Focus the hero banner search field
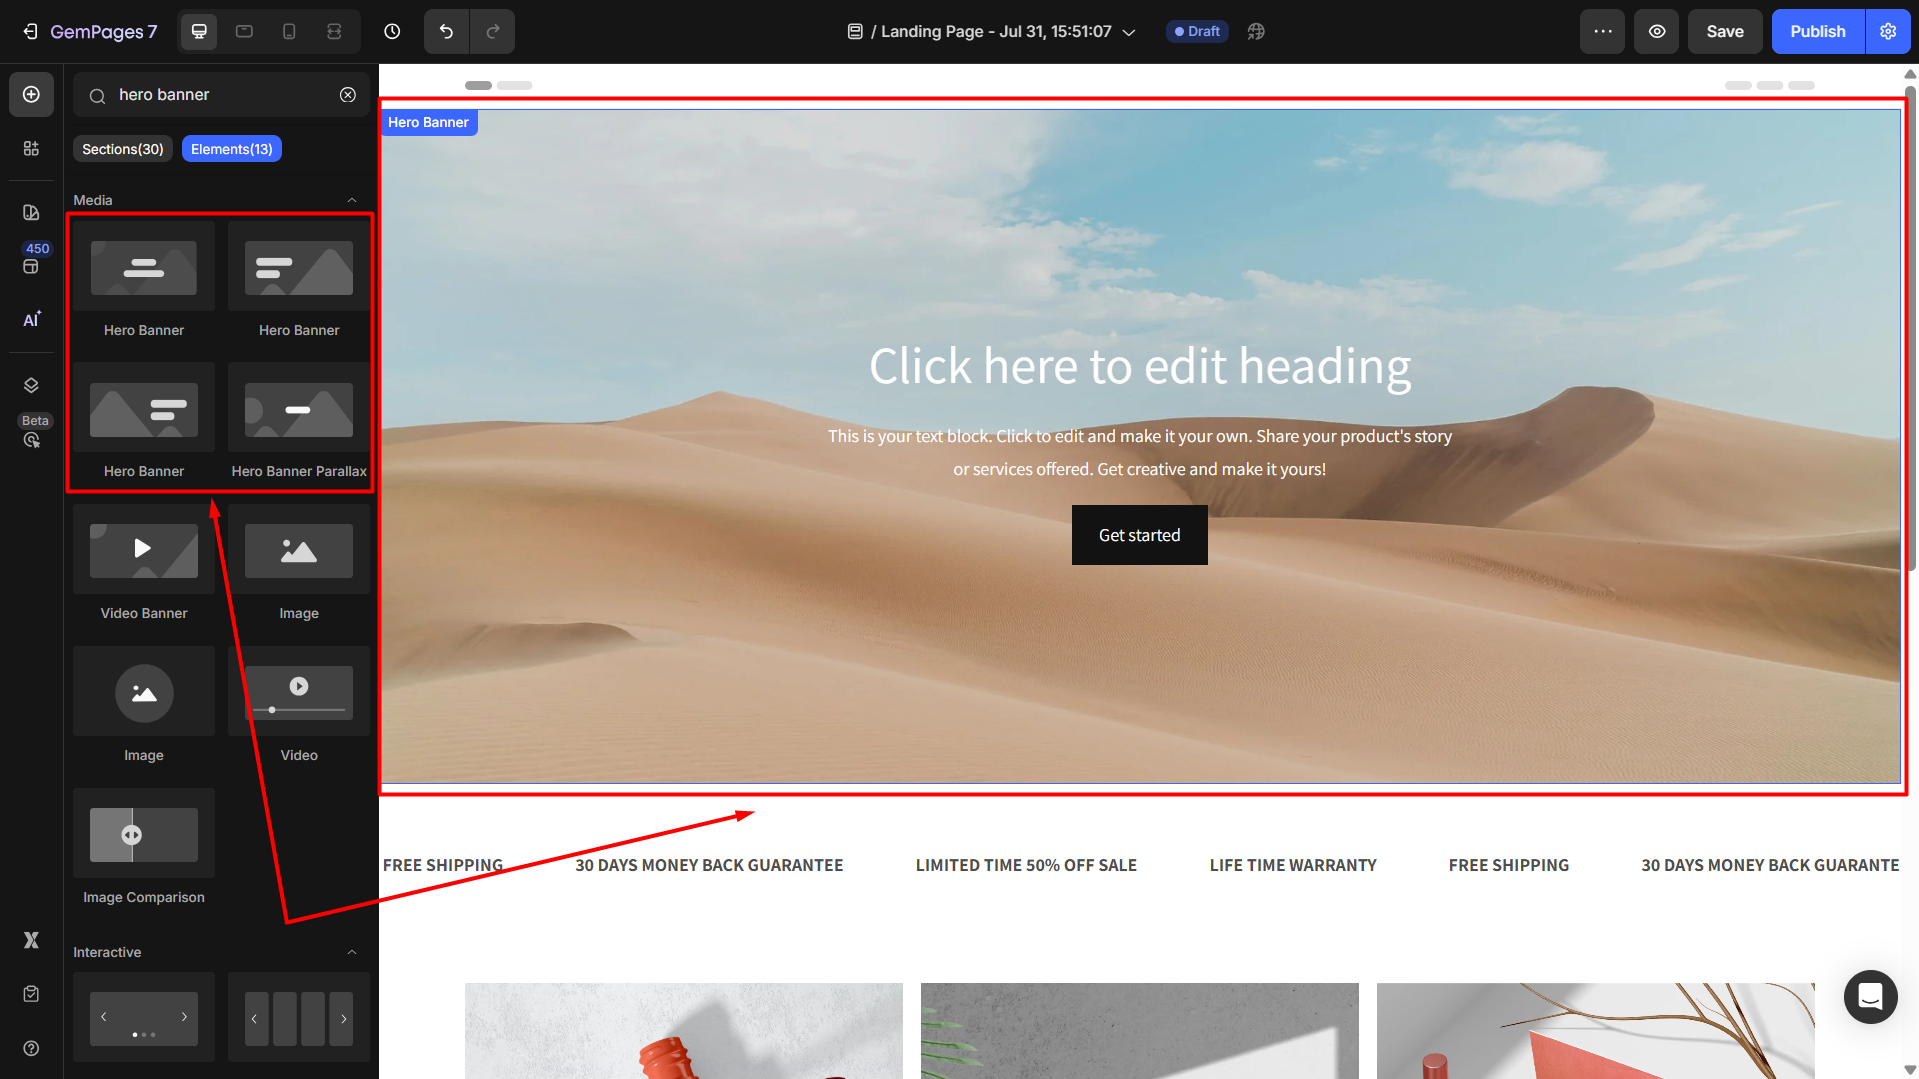Screen dimensions: 1919x1079 (220, 95)
